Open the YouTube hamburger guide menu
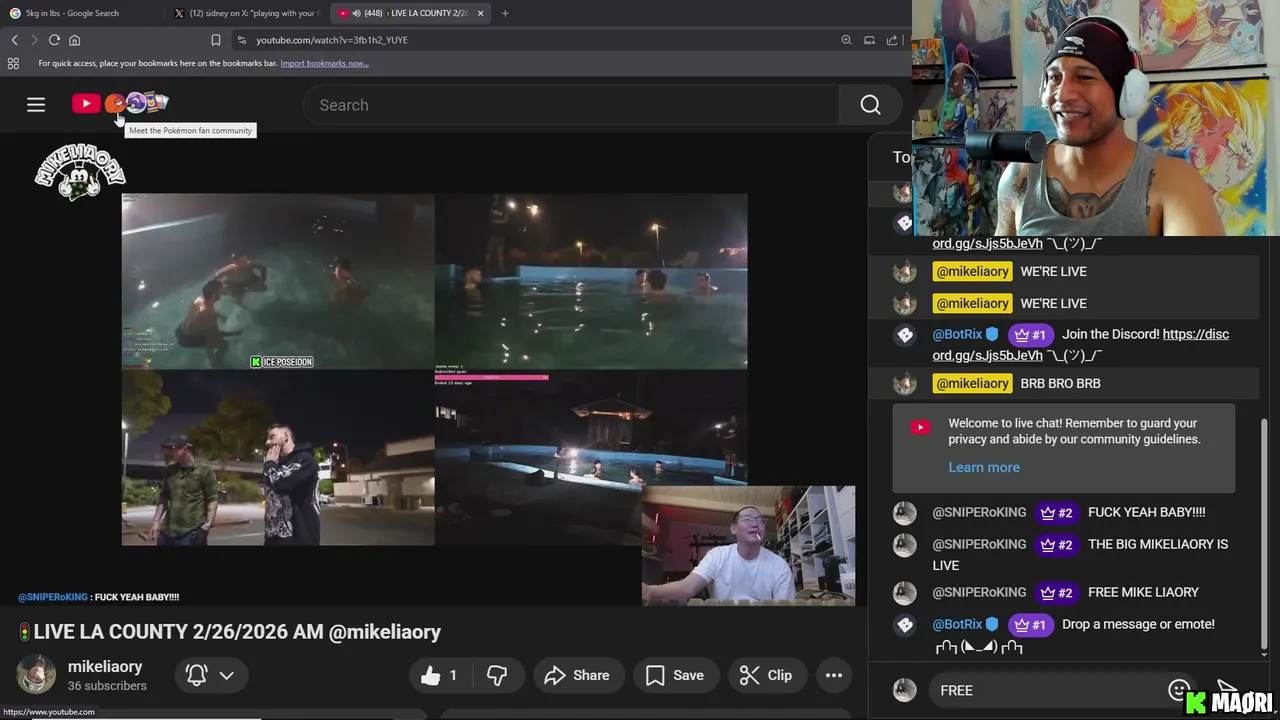The image size is (1280, 720). click(36, 104)
